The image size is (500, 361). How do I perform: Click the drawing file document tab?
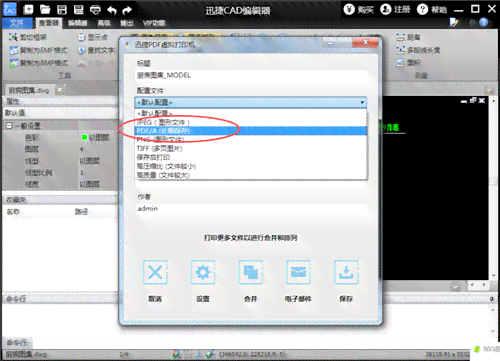[29, 90]
